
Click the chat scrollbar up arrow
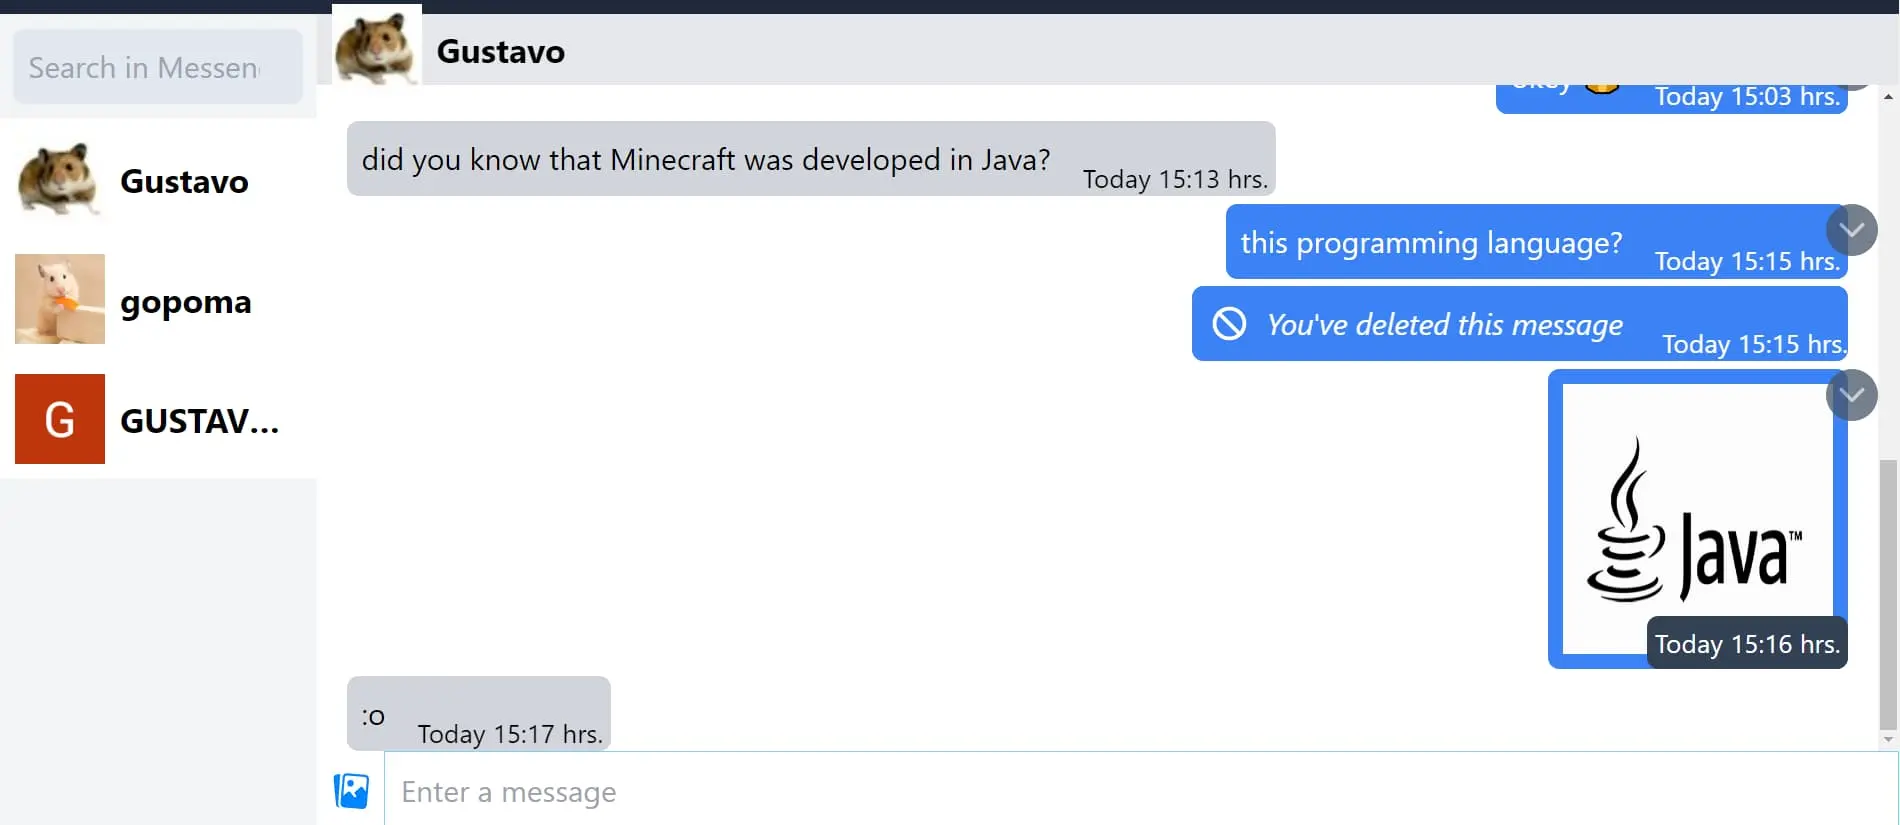[1888, 97]
